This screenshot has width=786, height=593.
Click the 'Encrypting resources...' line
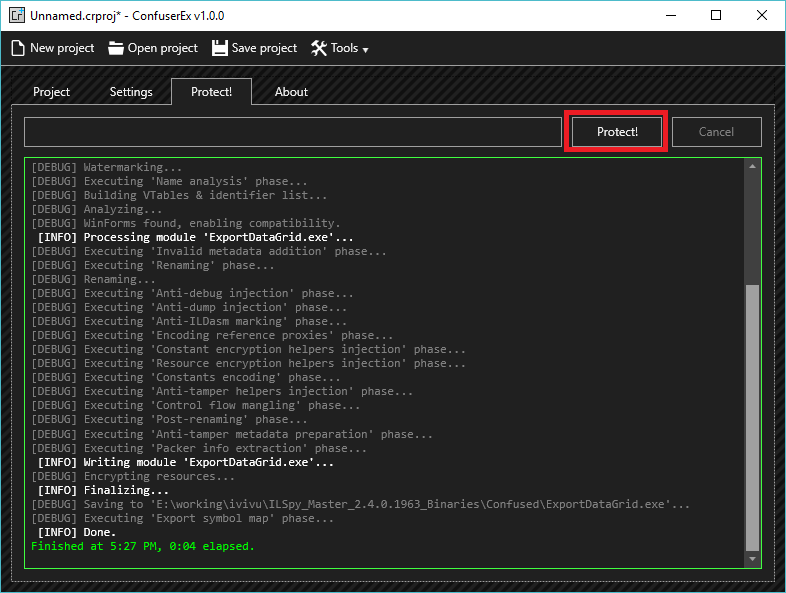point(133,476)
